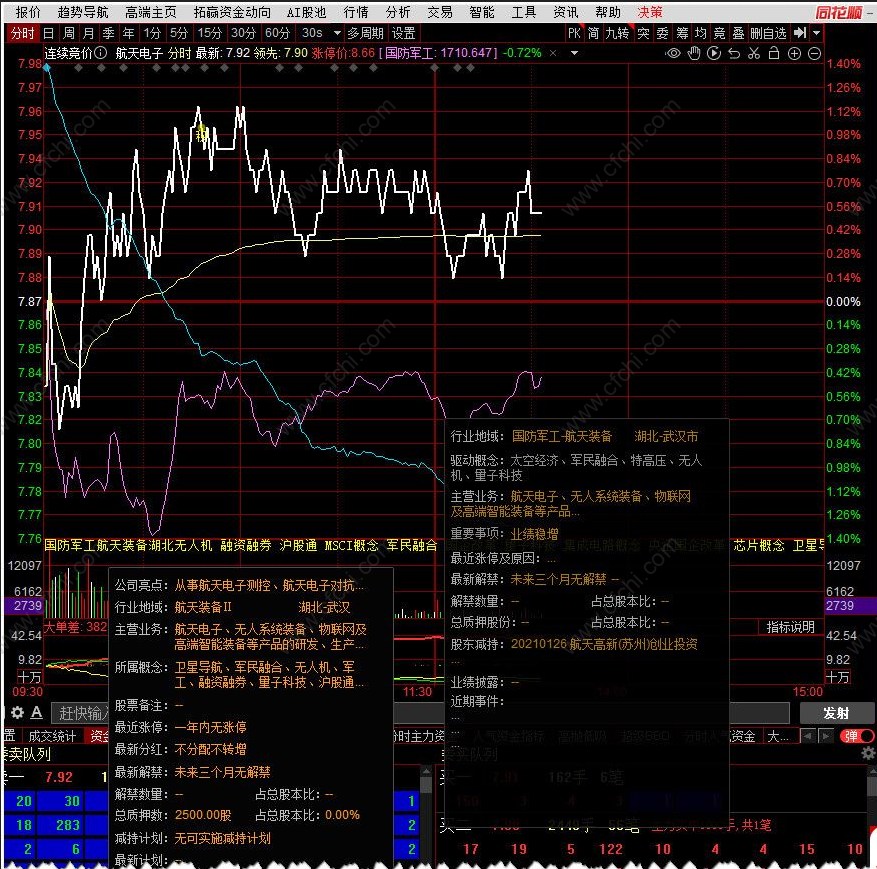Toggle the 均 average line button
This screenshot has height=869, width=877.
(700, 34)
